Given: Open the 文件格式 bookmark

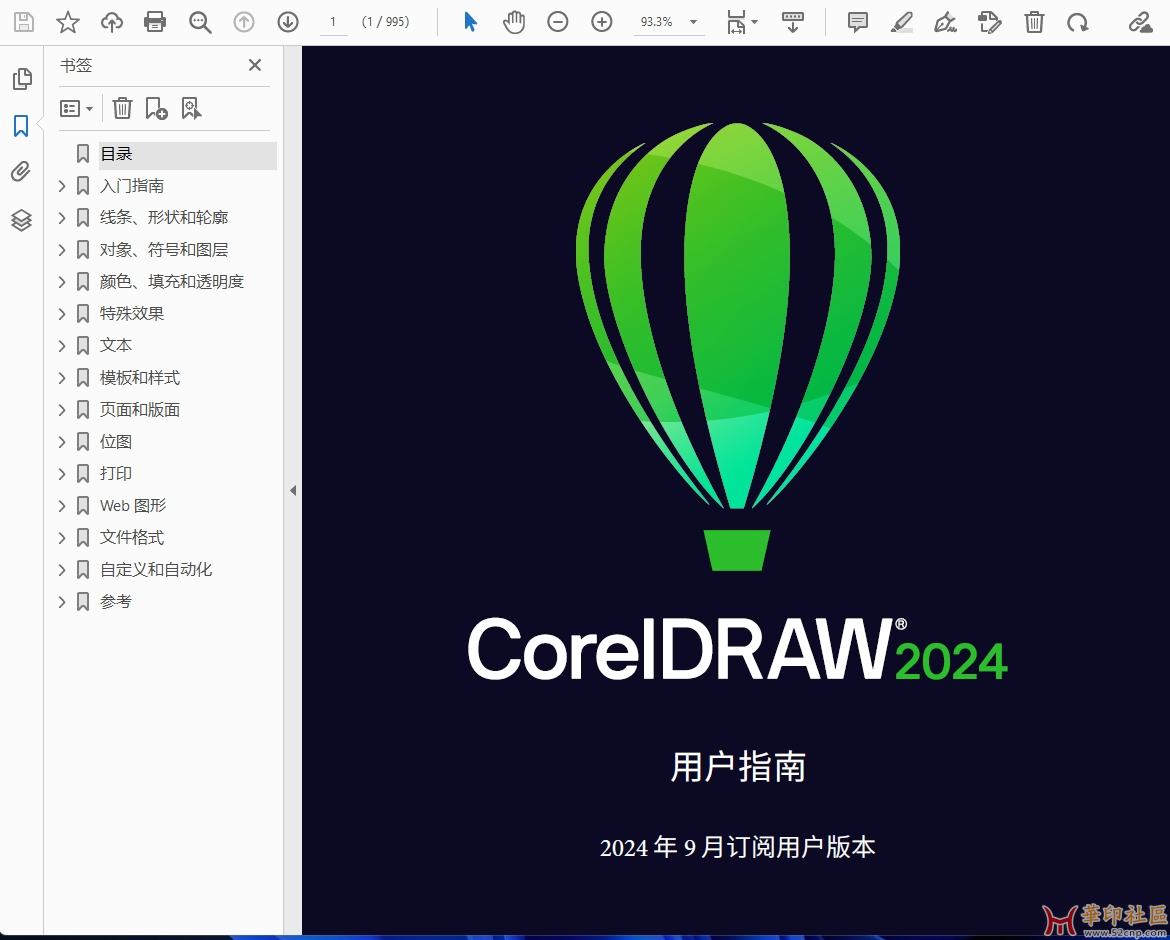Looking at the screenshot, I should pyautogui.click(x=132, y=538).
